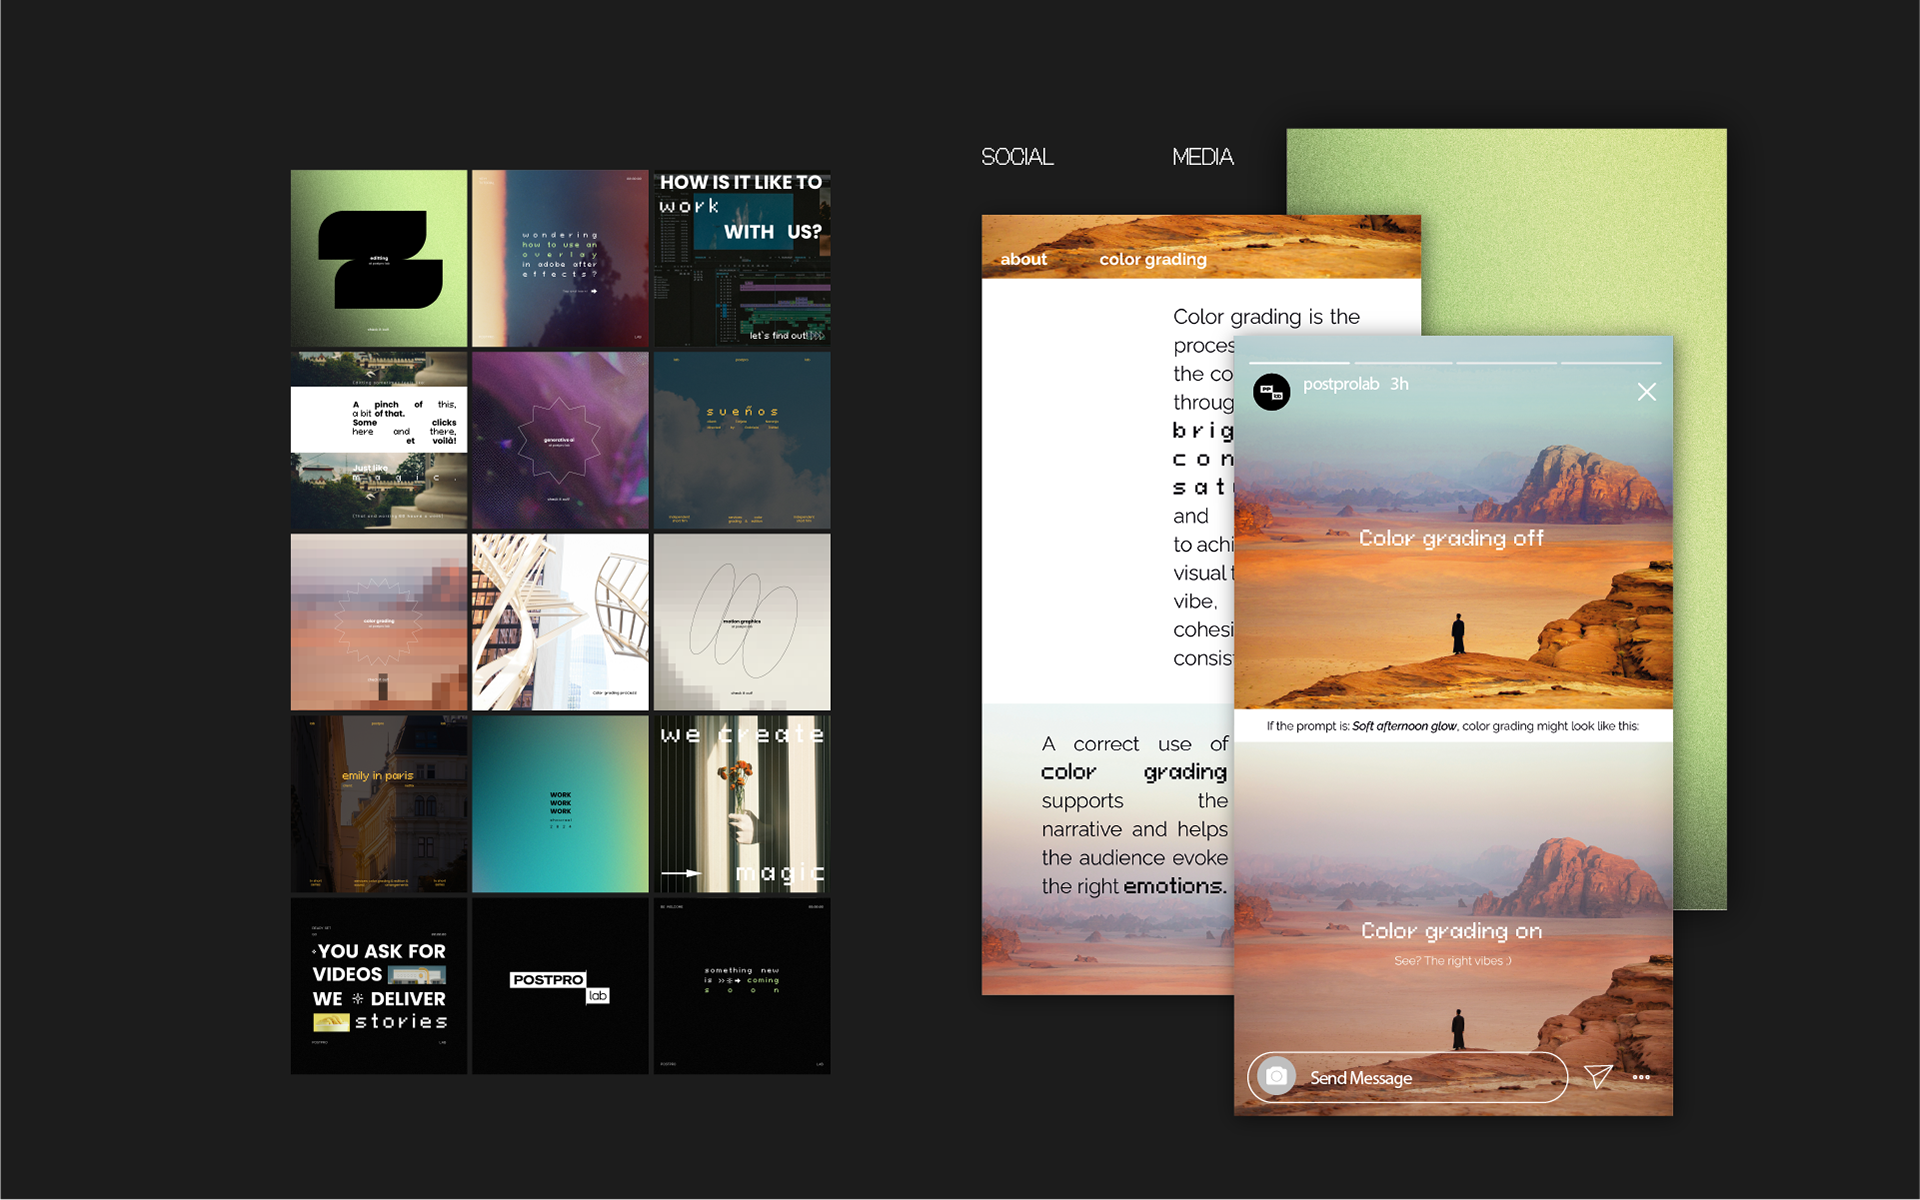Click the postprolab profile avatar

tap(1272, 392)
